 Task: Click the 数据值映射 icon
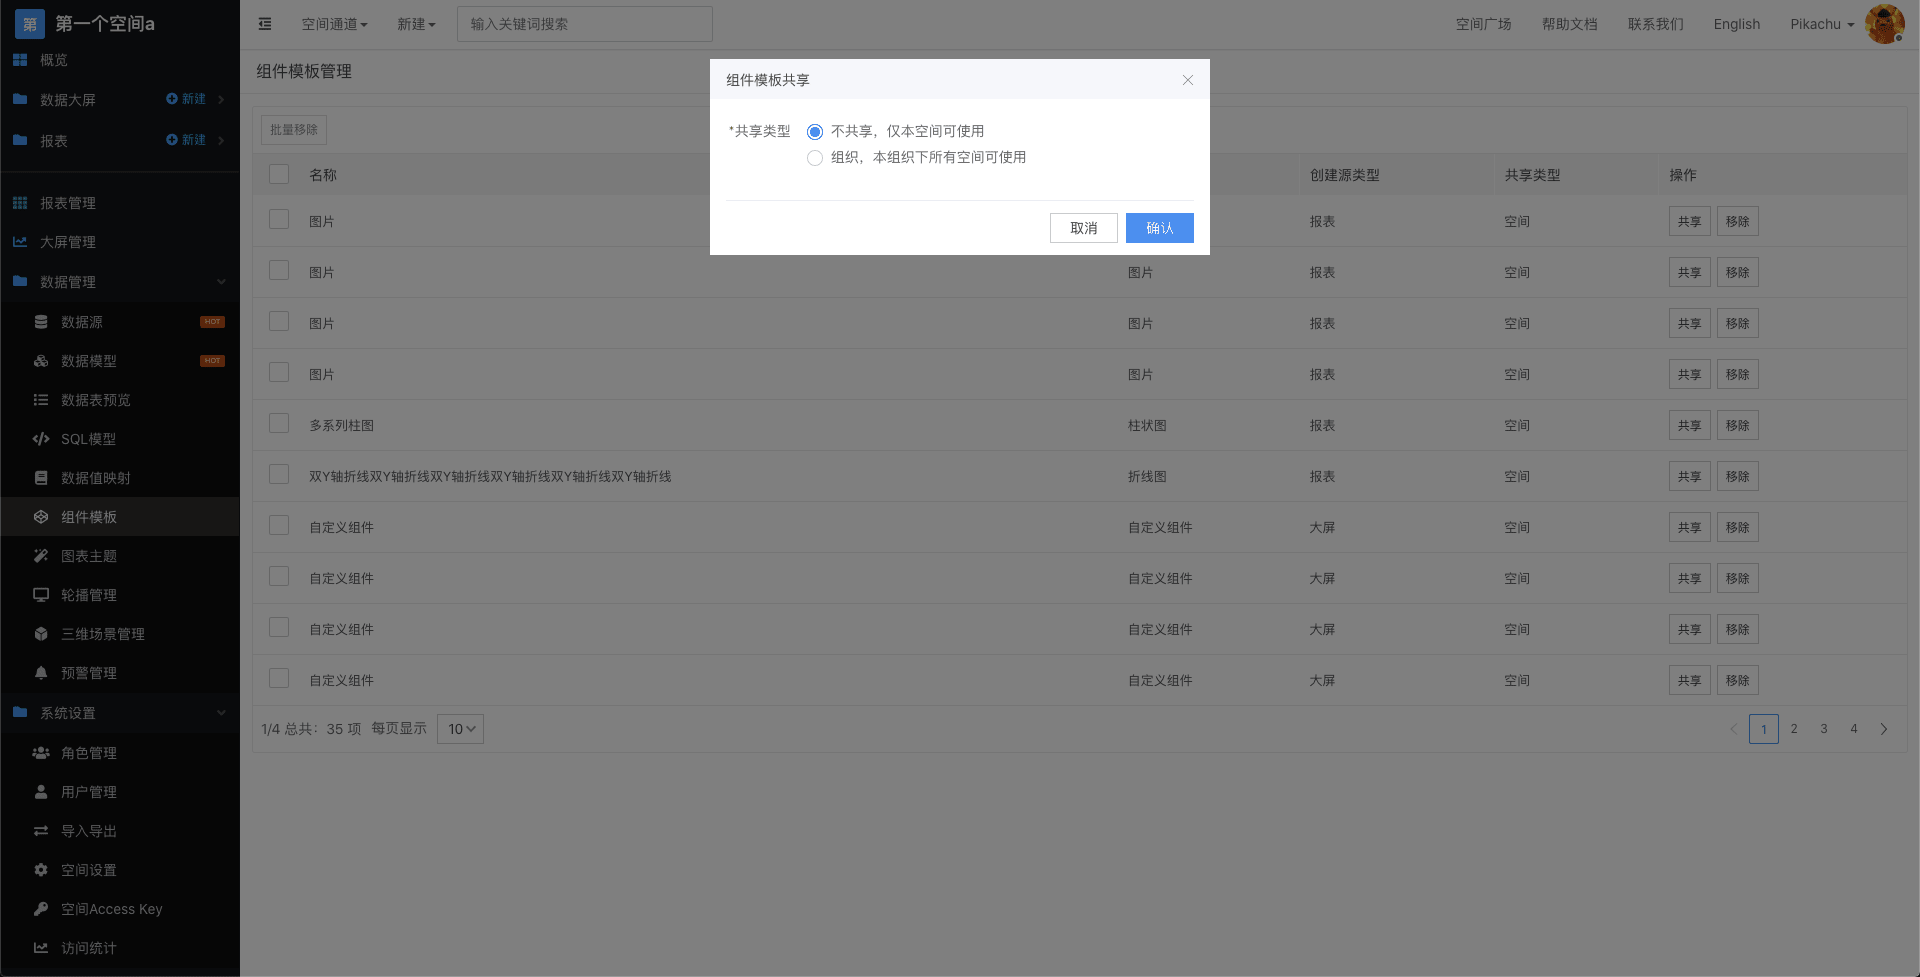pos(41,478)
